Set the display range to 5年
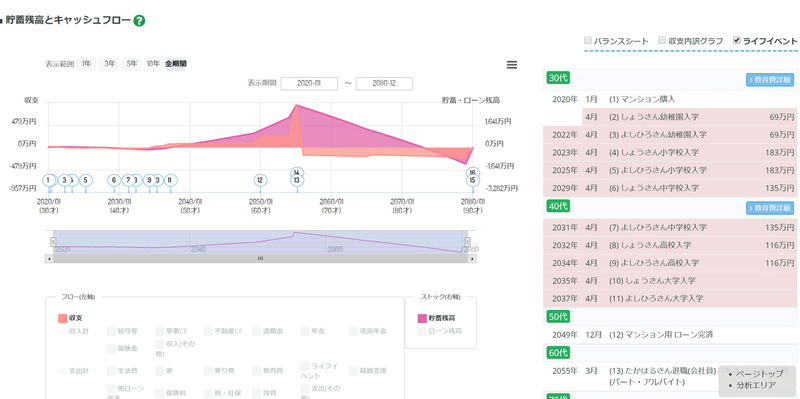The width and height of the screenshot is (800, 399). pos(132,64)
